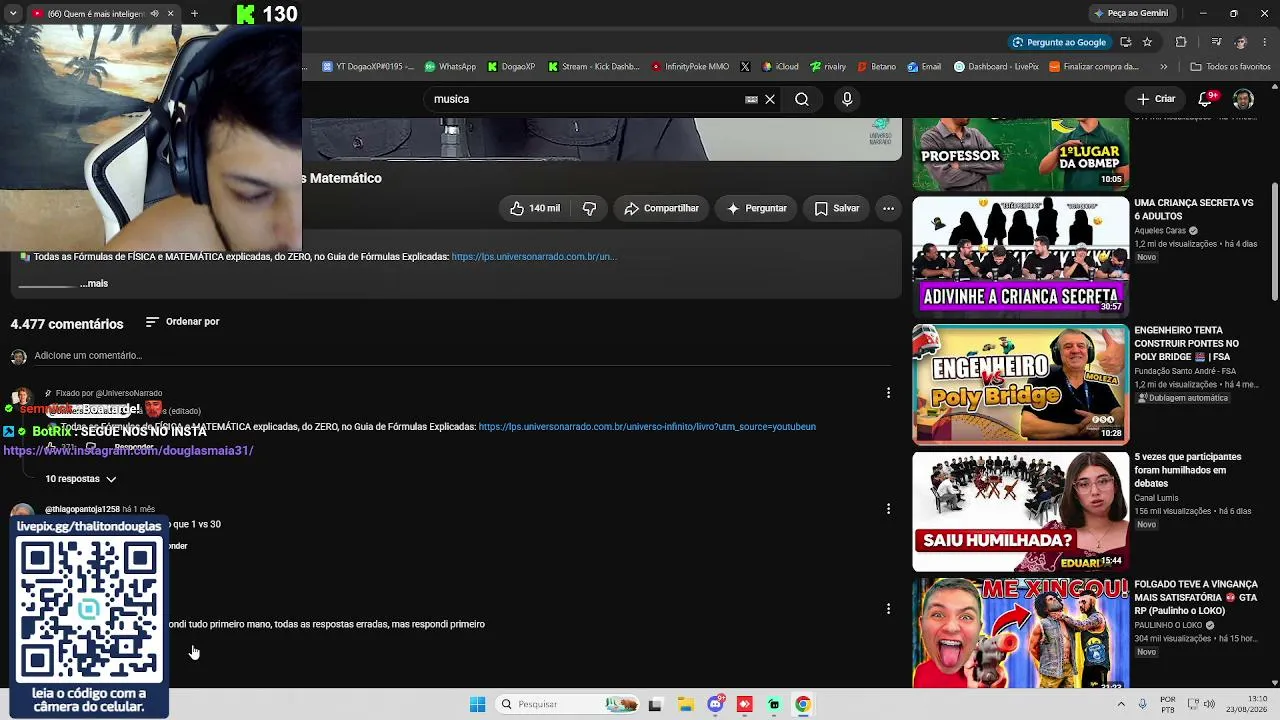The height and width of the screenshot is (720, 1280).
Task: Click the Criar create button
Action: (x=1156, y=99)
